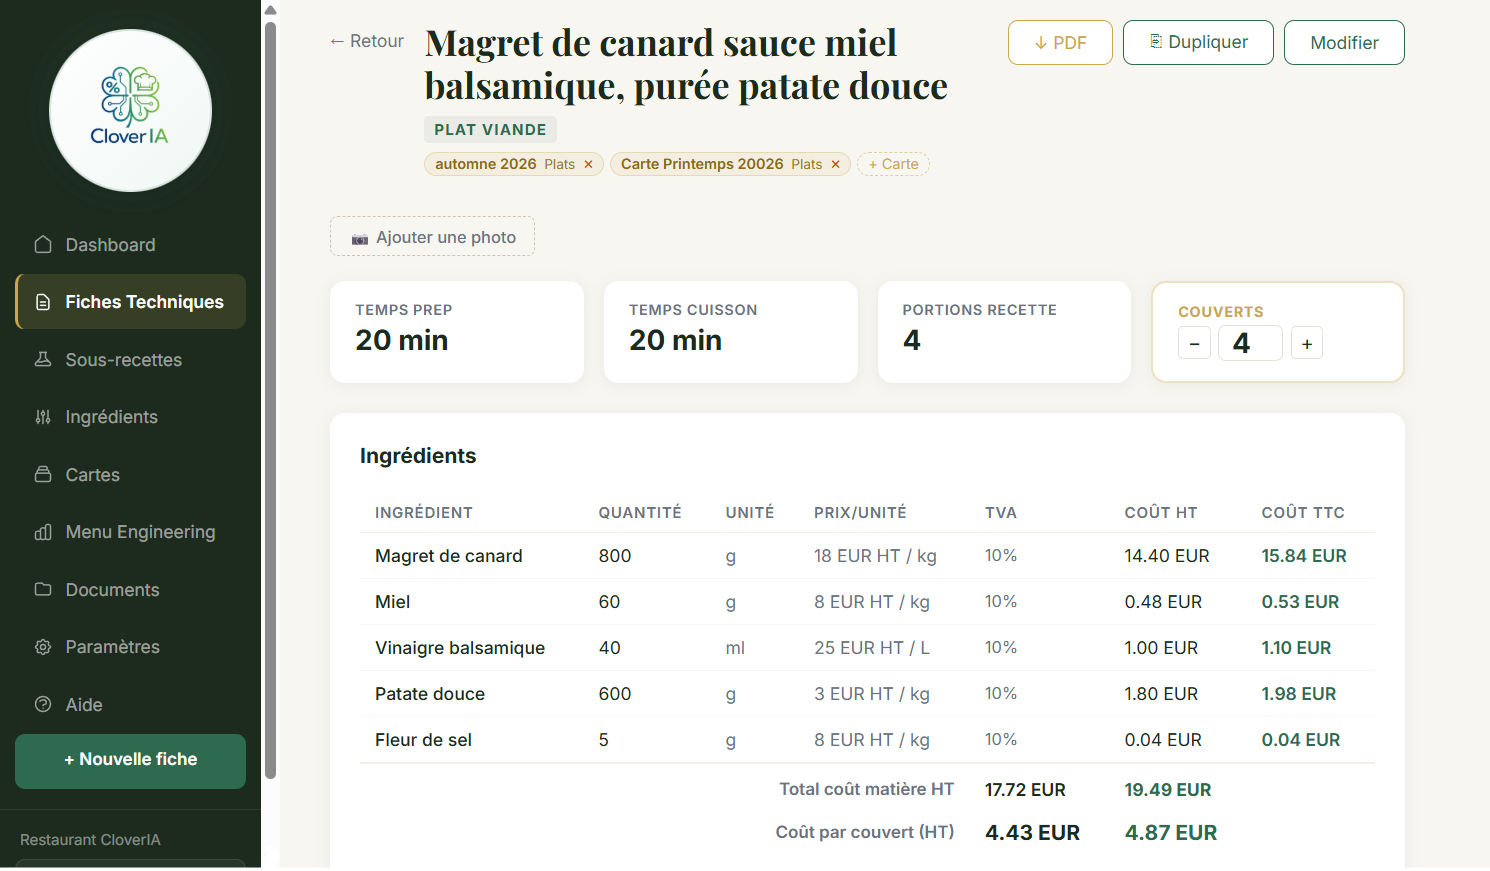The image size is (1490, 871).
Task: Decrease couverts with minus button
Action: tap(1194, 343)
